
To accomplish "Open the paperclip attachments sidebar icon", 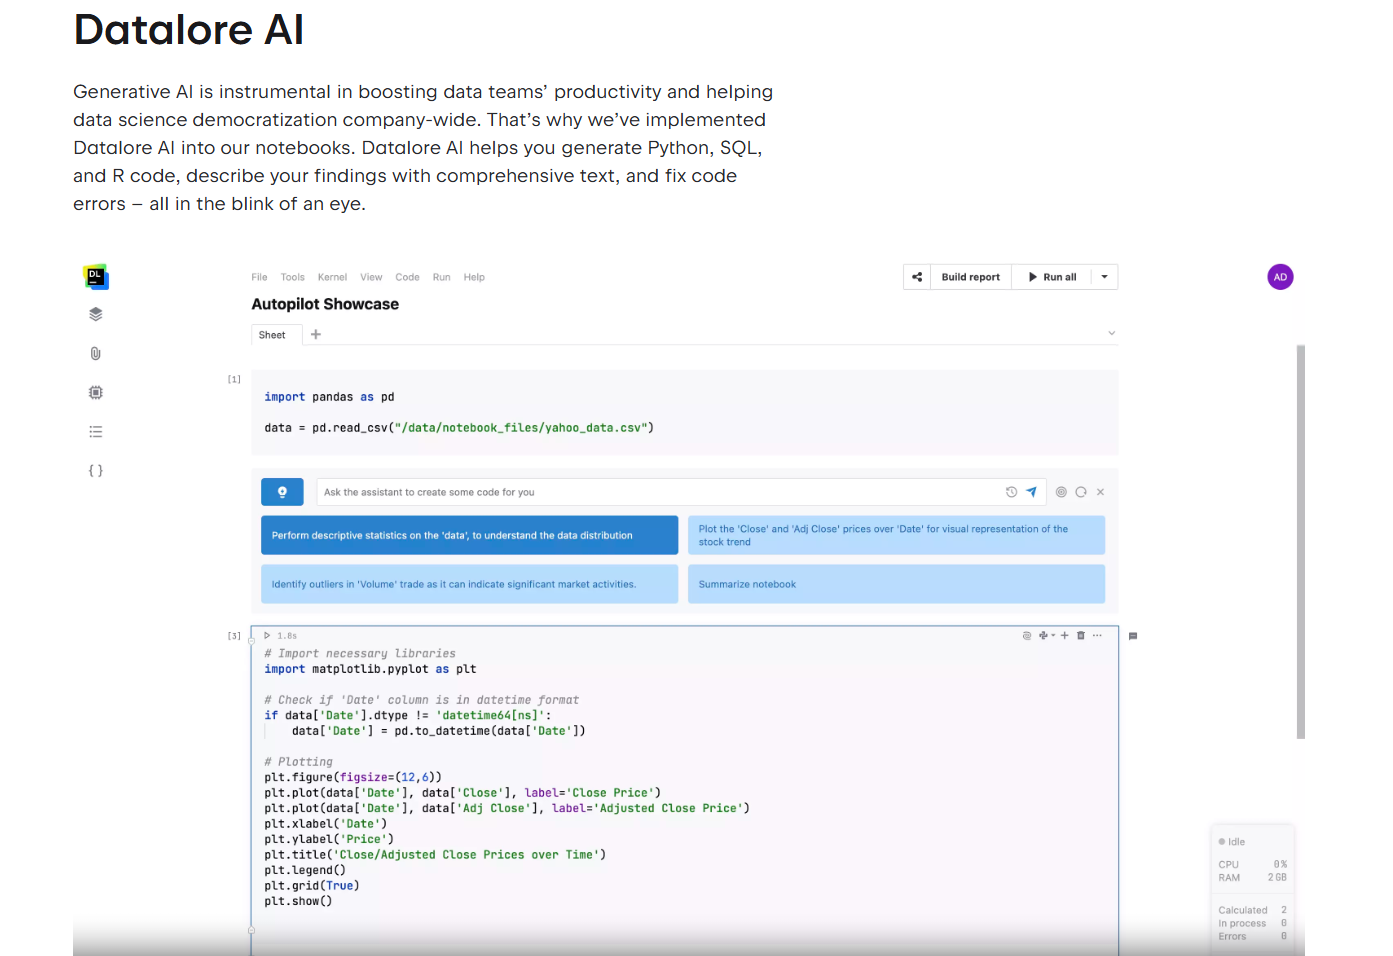I will click(x=96, y=353).
